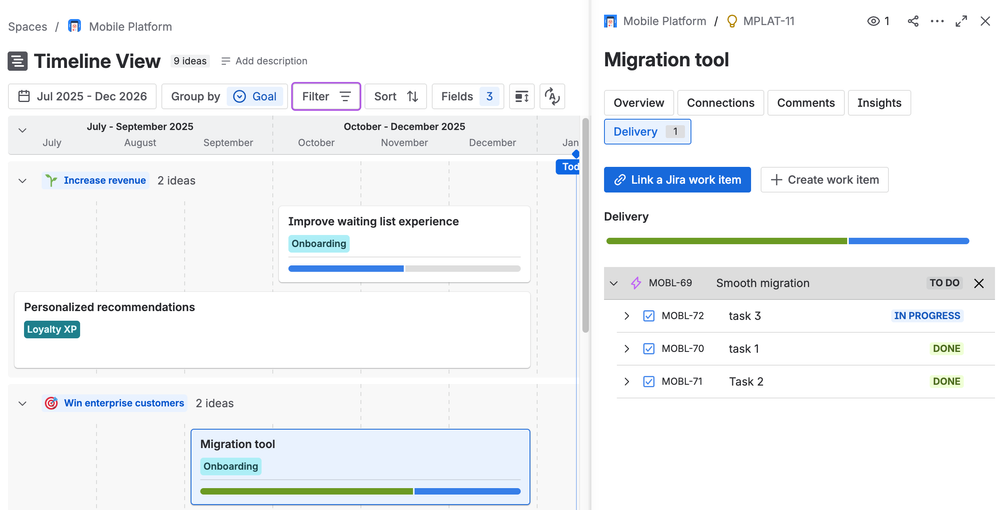Click the row layout icon next to Fields

coord(522,96)
